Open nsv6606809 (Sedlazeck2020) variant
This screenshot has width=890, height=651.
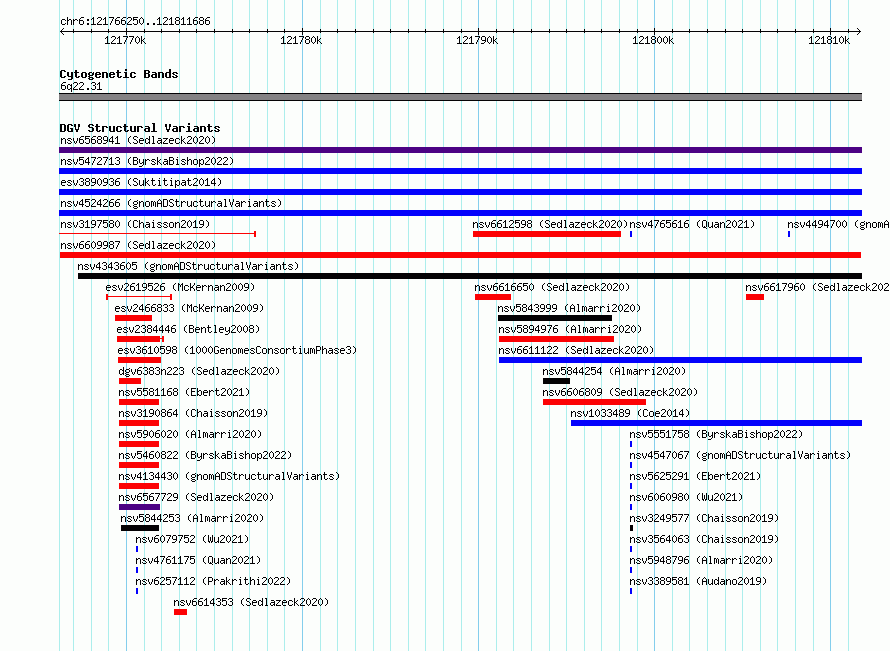pyautogui.click(x=620, y=392)
